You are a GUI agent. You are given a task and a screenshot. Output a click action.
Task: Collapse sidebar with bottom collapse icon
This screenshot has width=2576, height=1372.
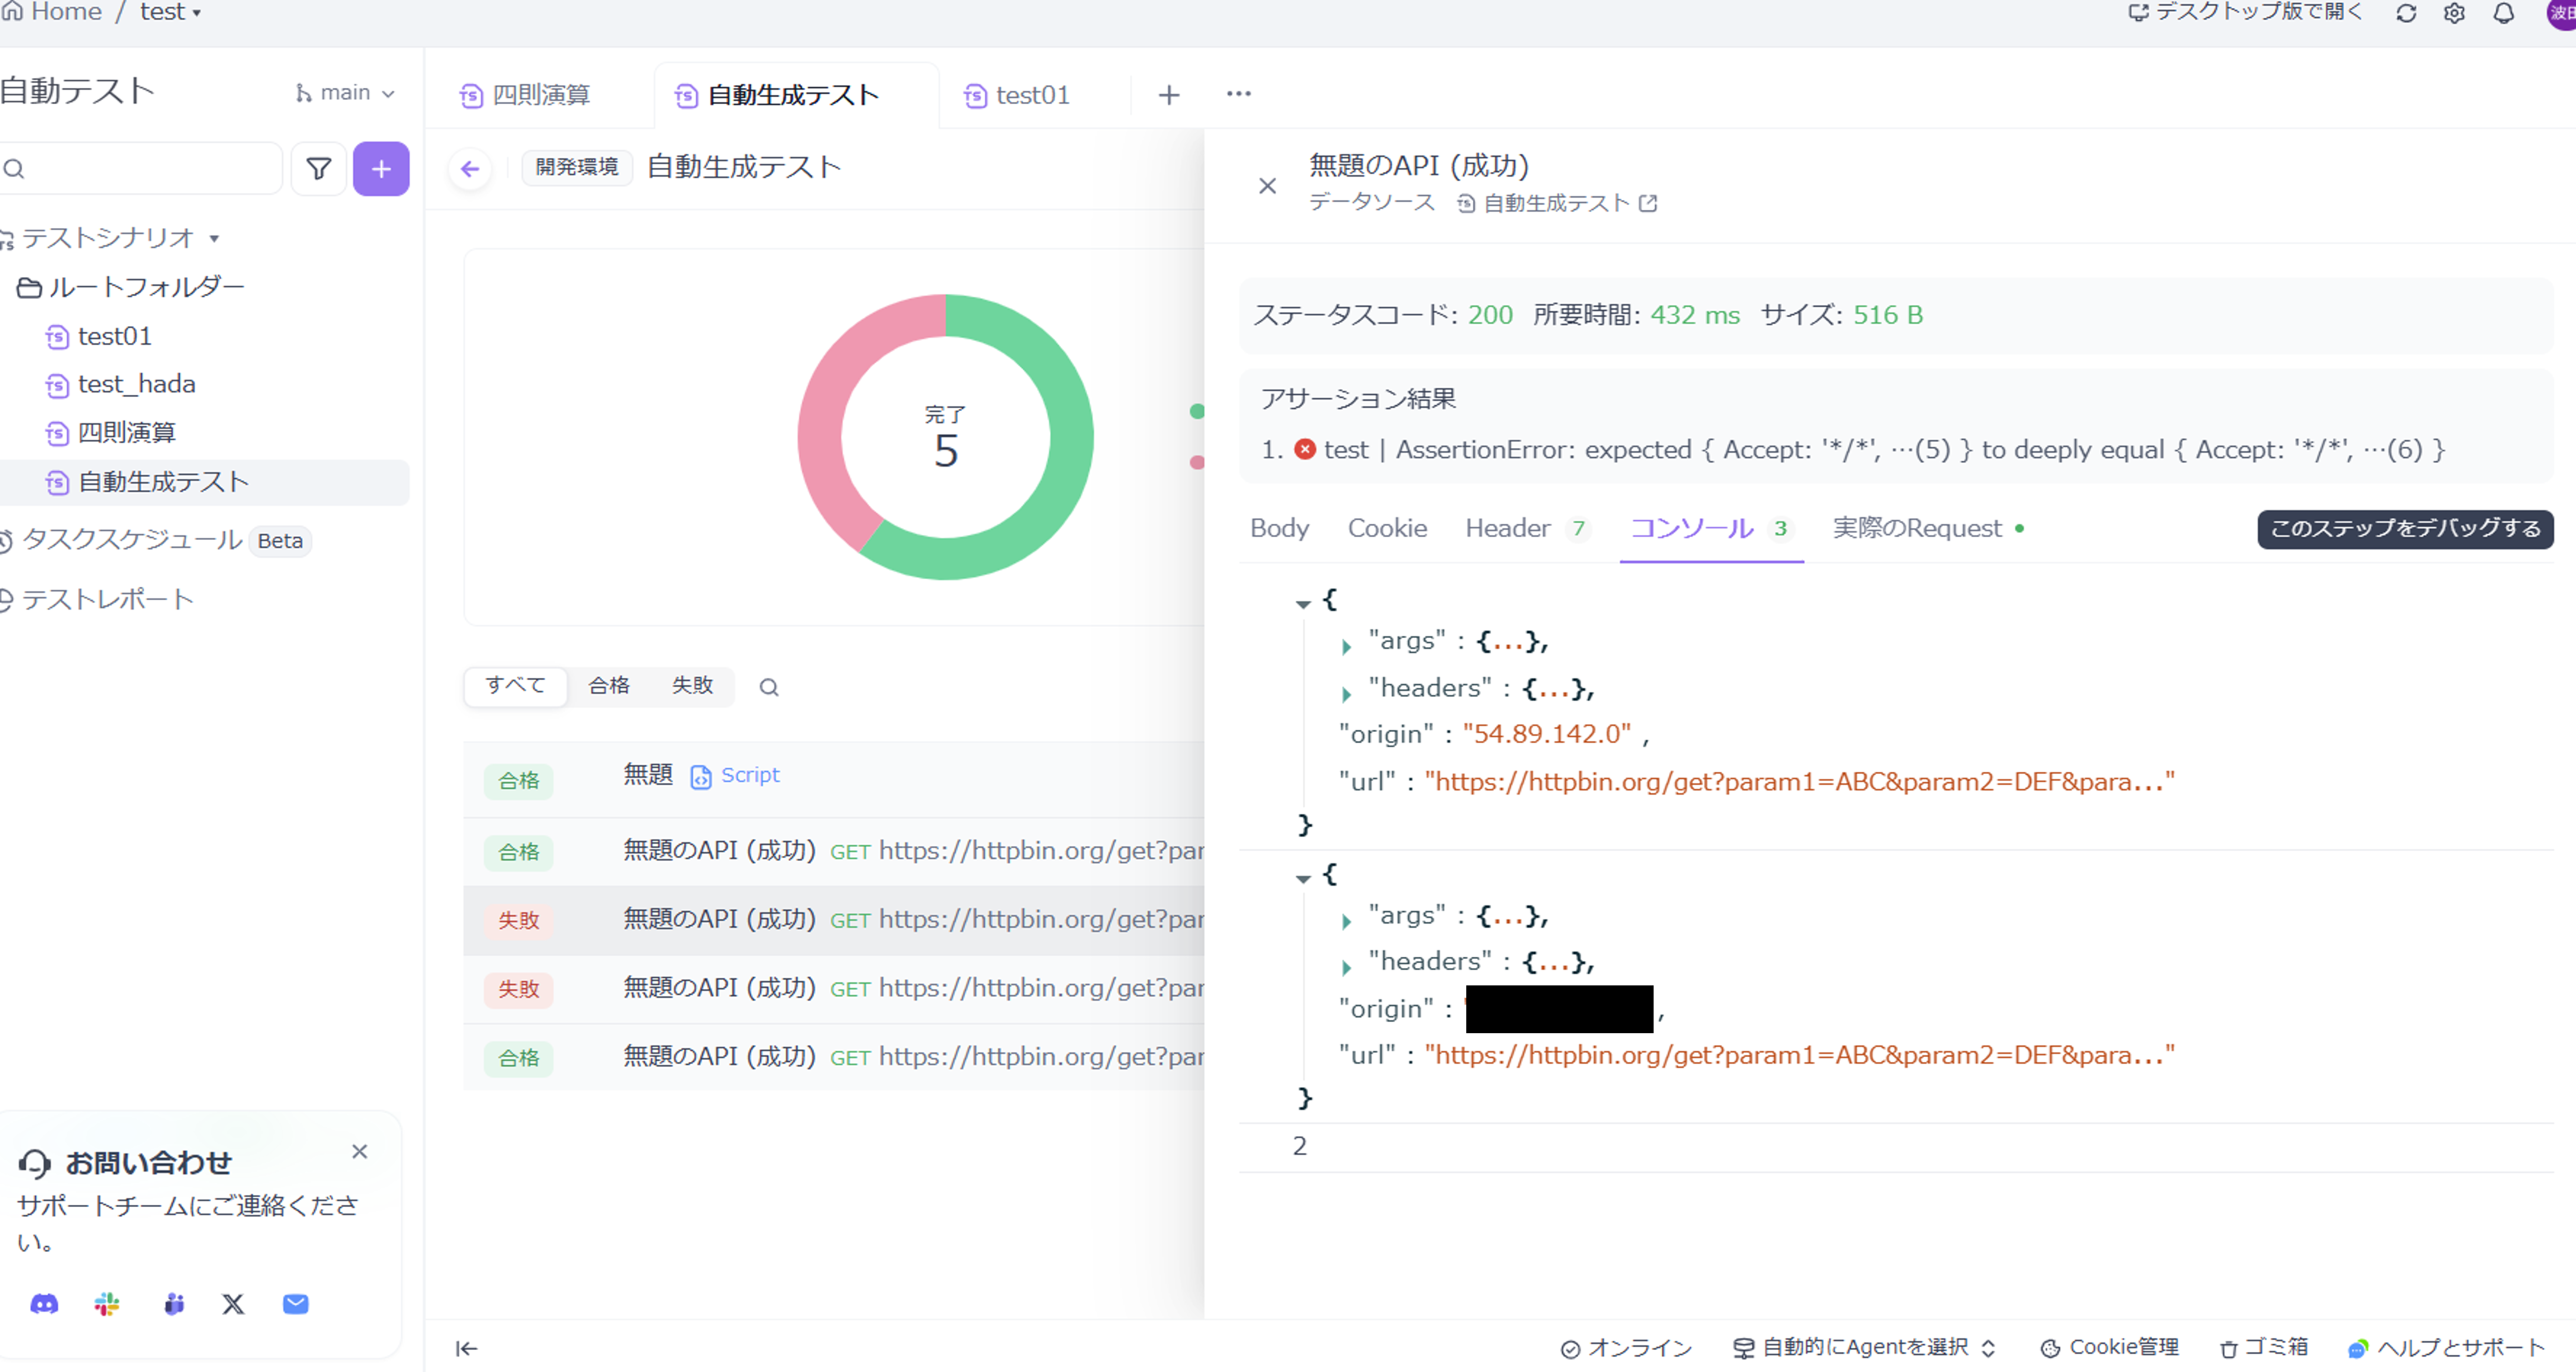point(466,1348)
